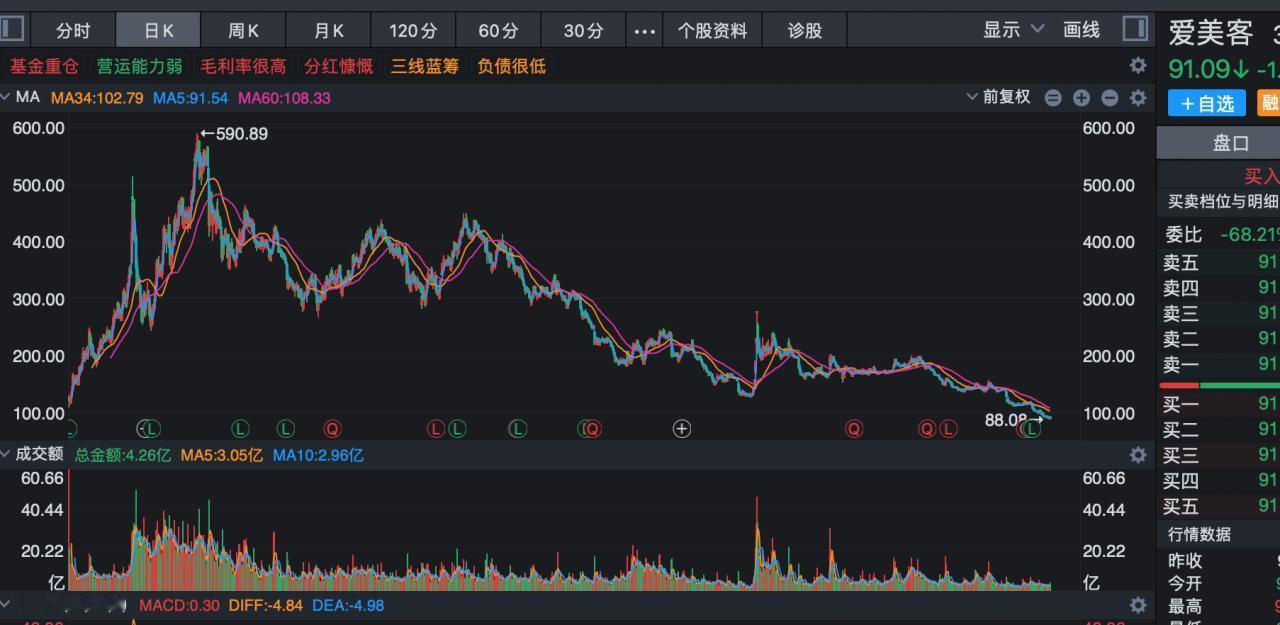The height and width of the screenshot is (625, 1280).
Task: Click the 总金额:4.26亿 volume label
Action: (x=123, y=455)
